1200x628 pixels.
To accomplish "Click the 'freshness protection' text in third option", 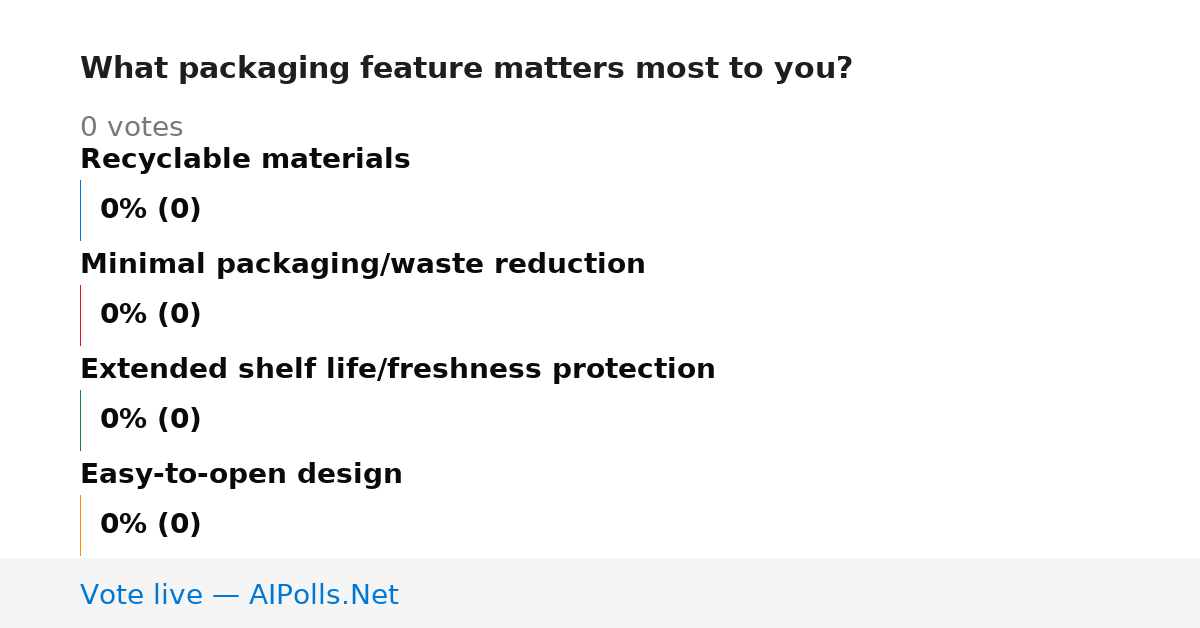I will coord(551,370).
